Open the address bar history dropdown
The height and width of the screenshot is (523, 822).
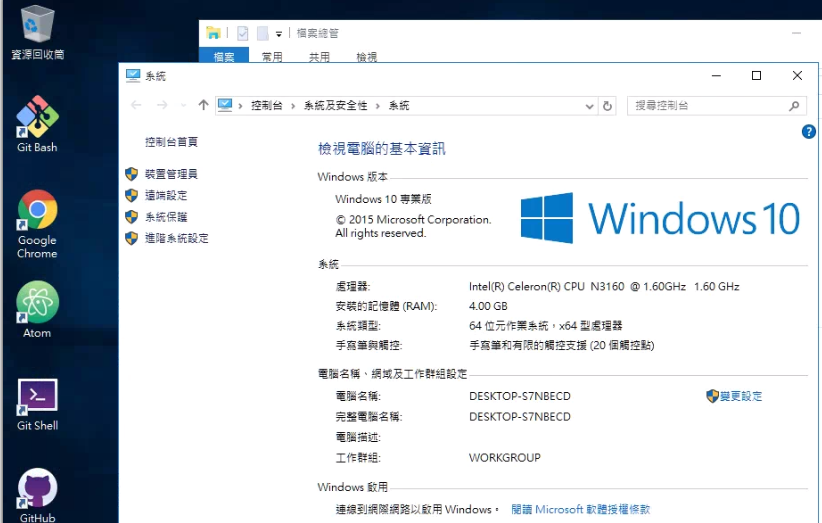(589, 106)
